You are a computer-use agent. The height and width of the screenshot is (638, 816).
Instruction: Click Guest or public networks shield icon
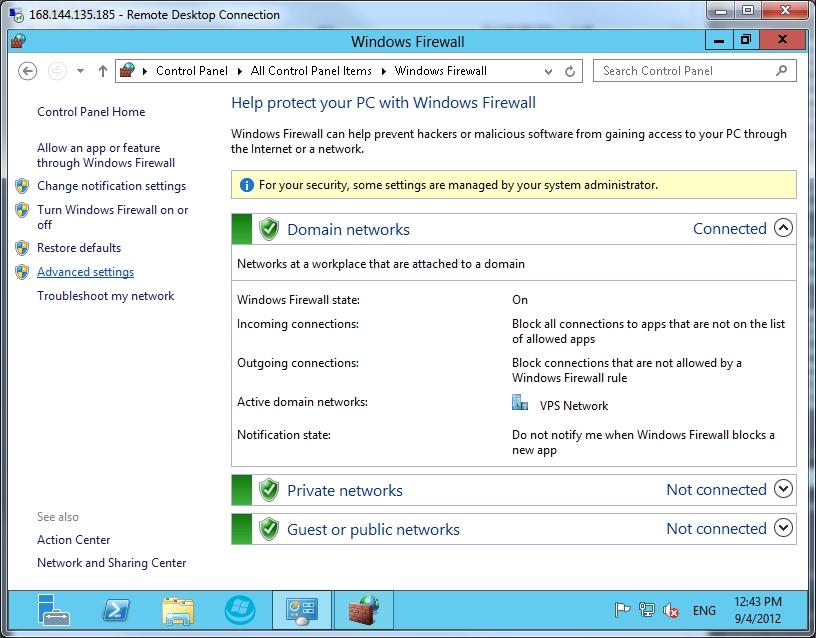(269, 529)
